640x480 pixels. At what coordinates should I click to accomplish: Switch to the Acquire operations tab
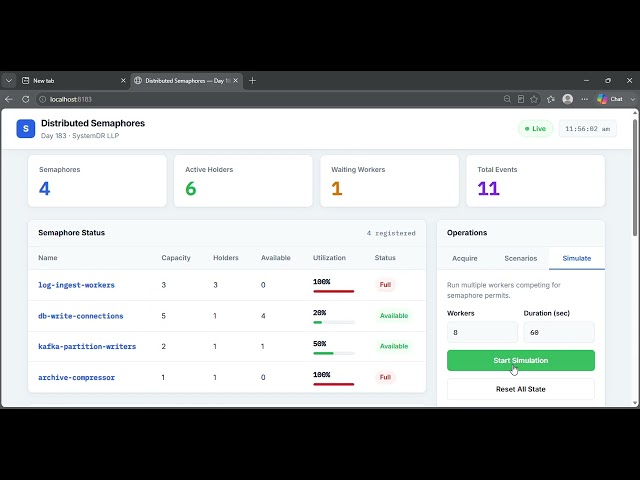tap(464, 258)
